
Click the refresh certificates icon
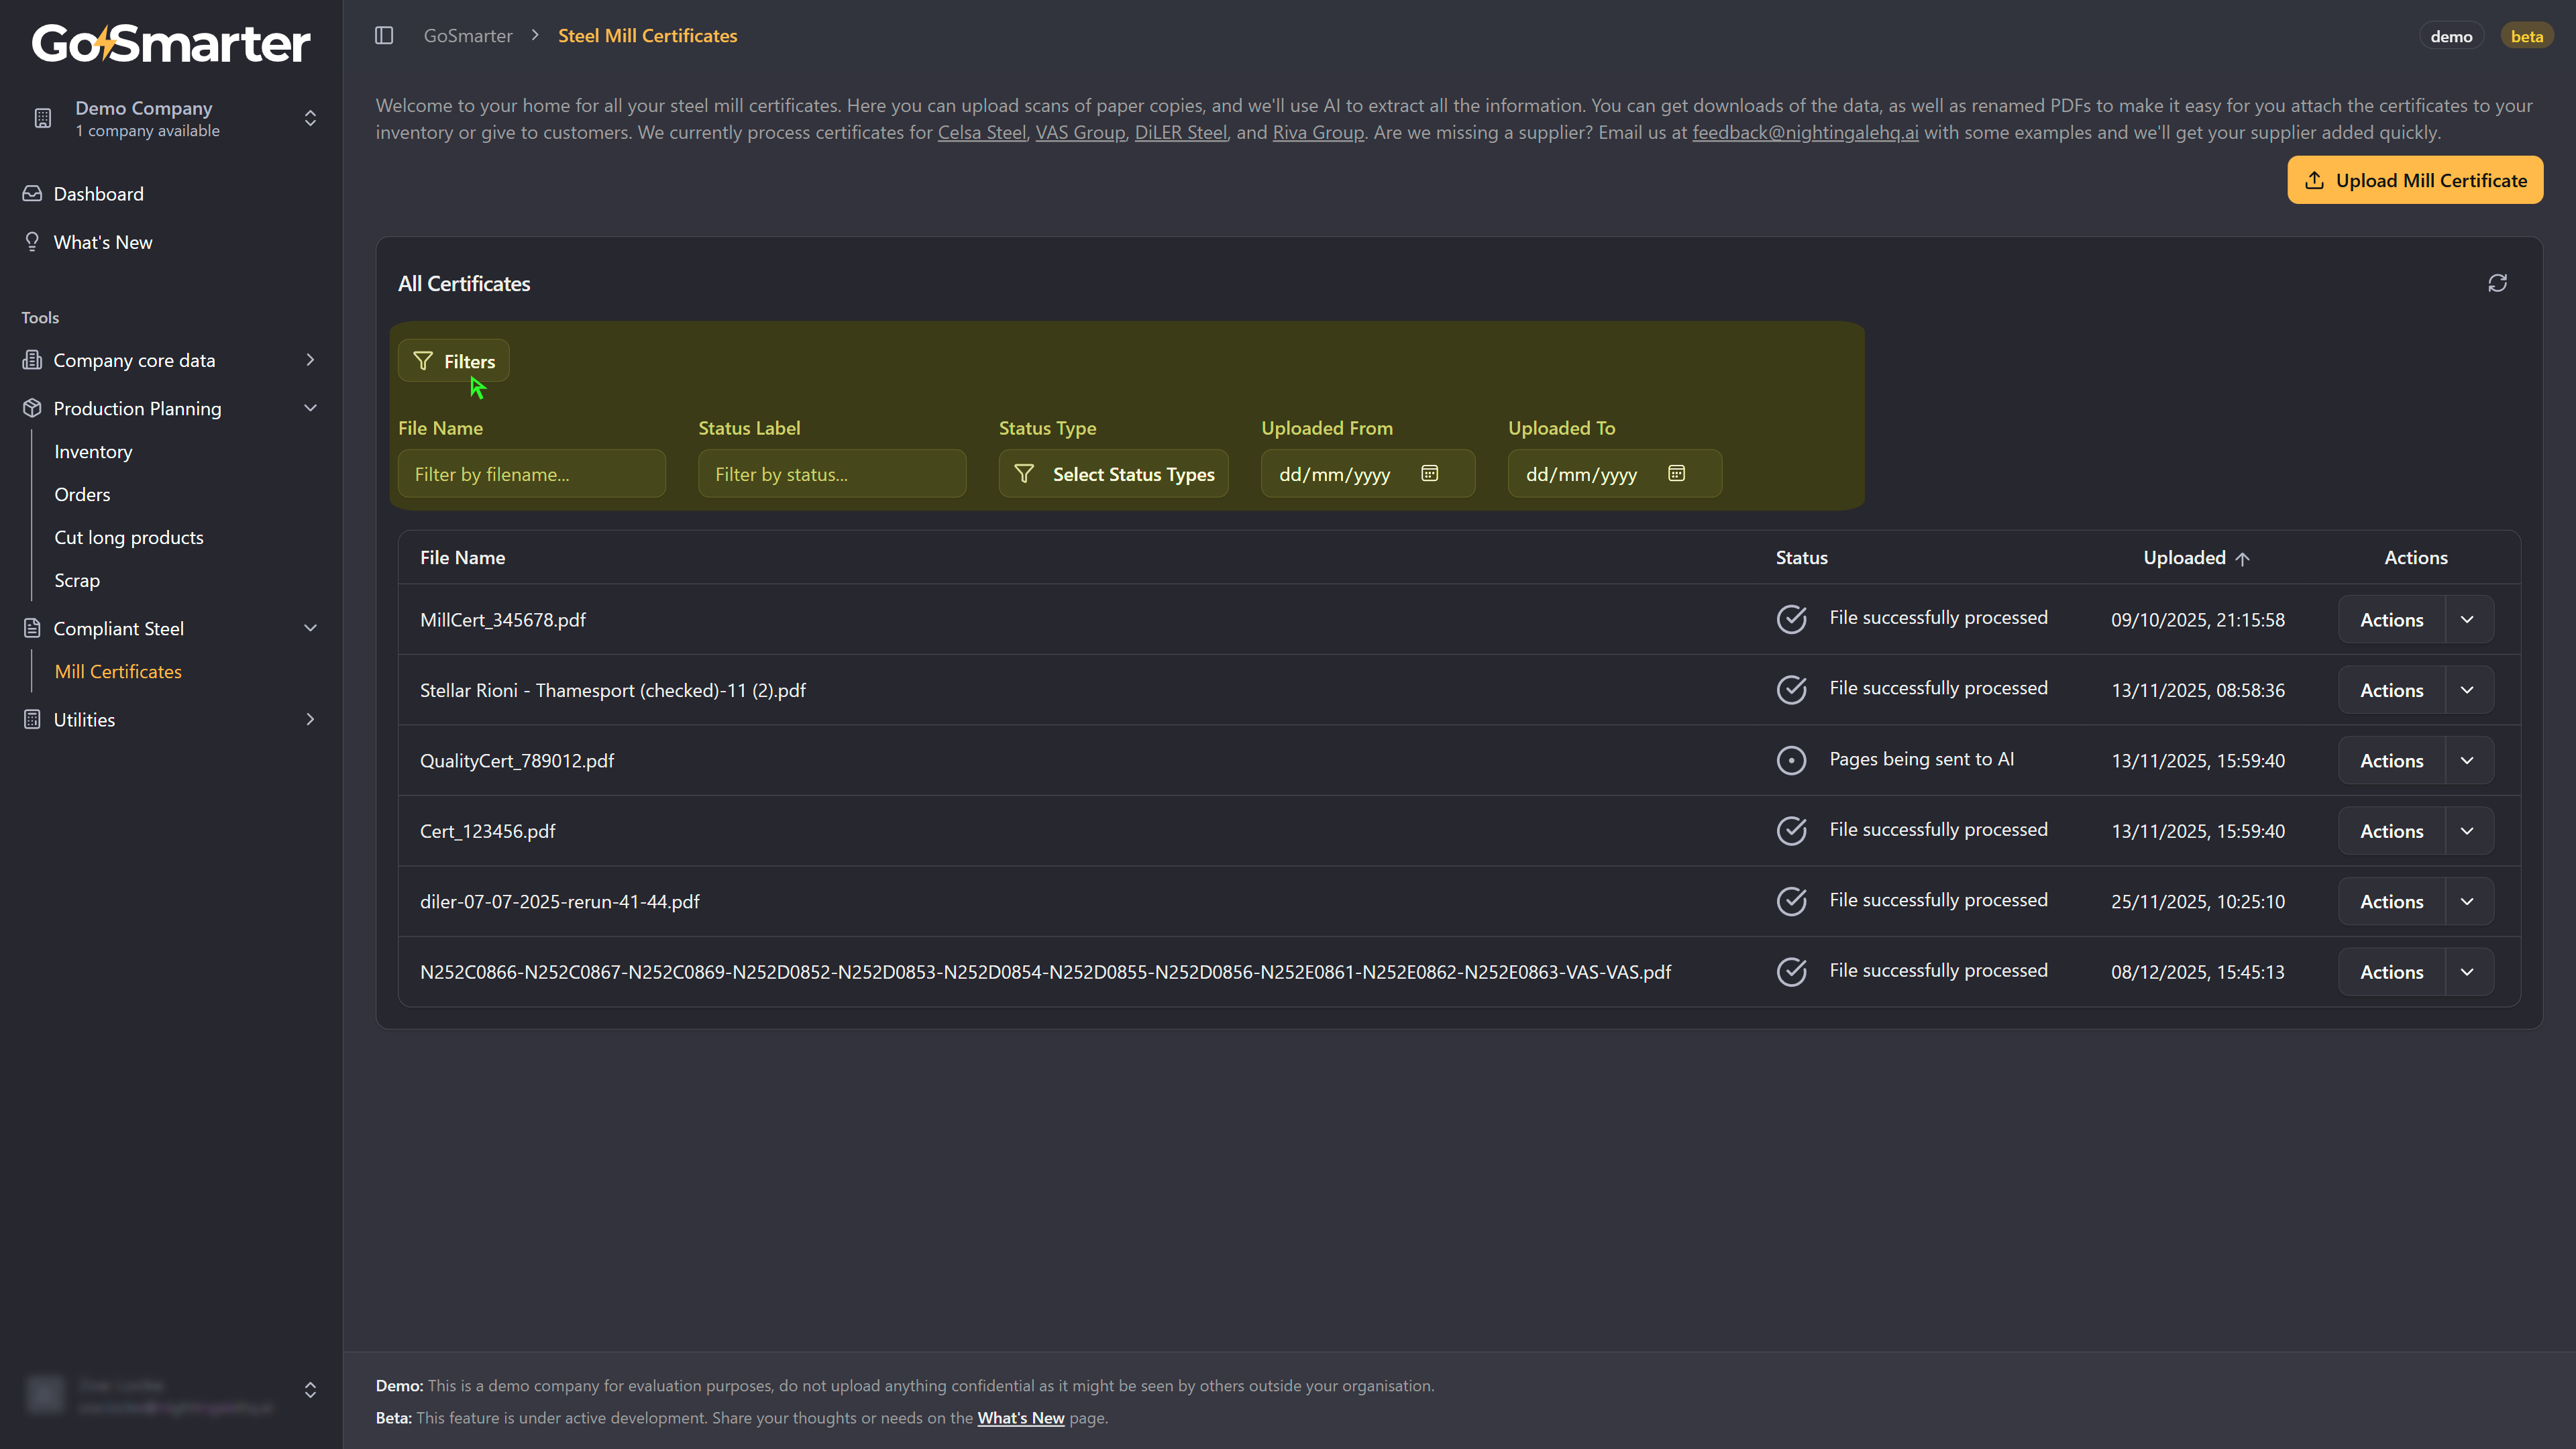point(2497,284)
